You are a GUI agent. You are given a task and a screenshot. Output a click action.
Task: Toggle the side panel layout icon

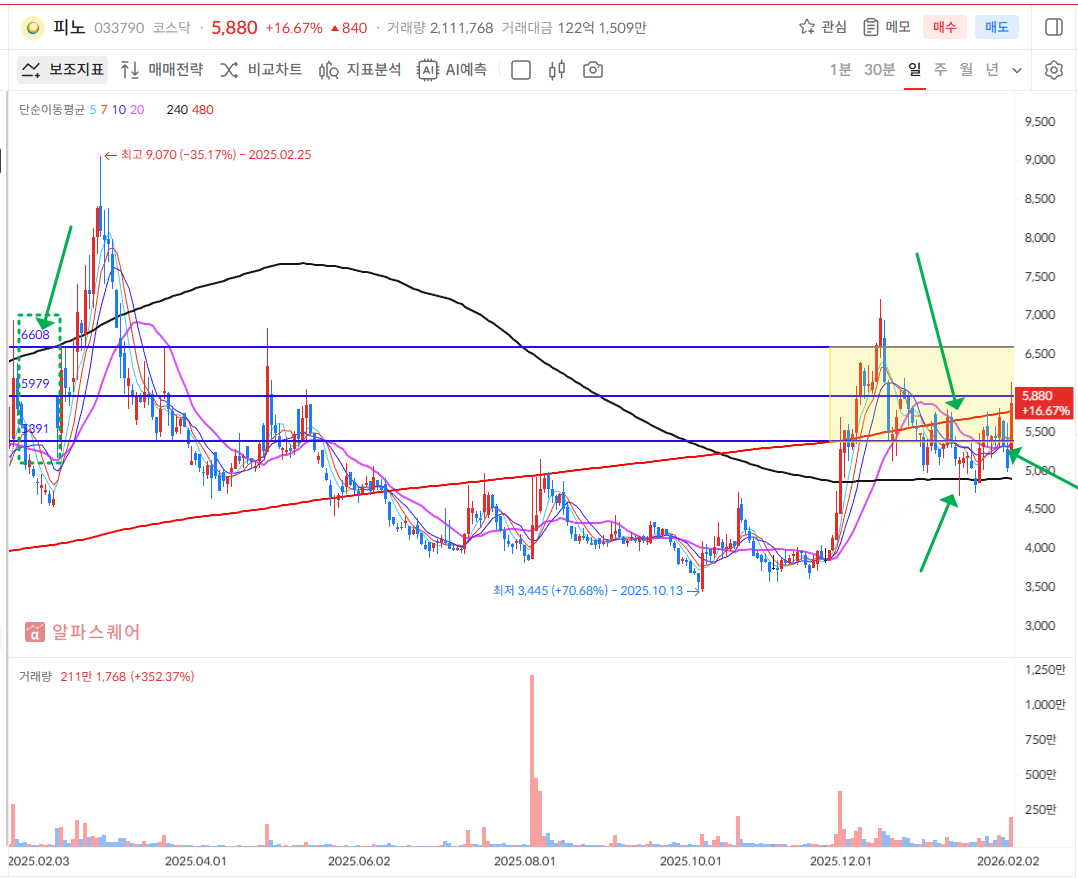pyautogui.click(x=1053, y=27)
